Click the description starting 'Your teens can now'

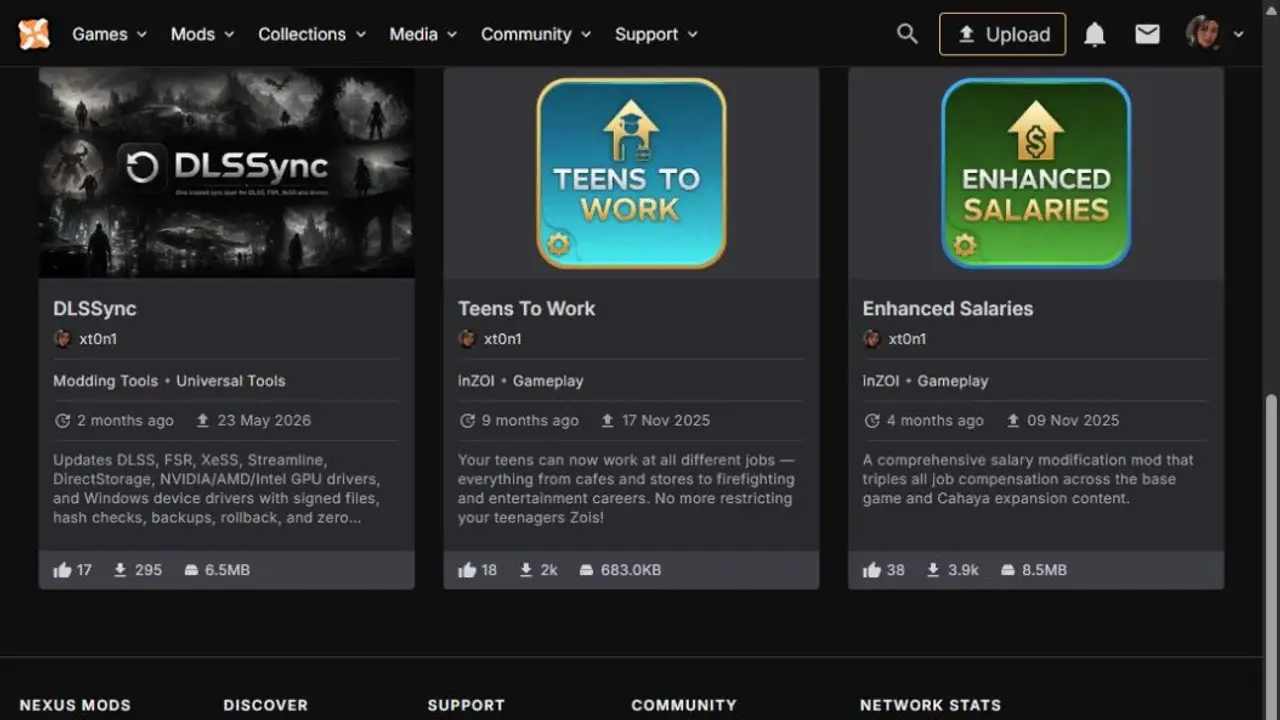pos(627,489)
